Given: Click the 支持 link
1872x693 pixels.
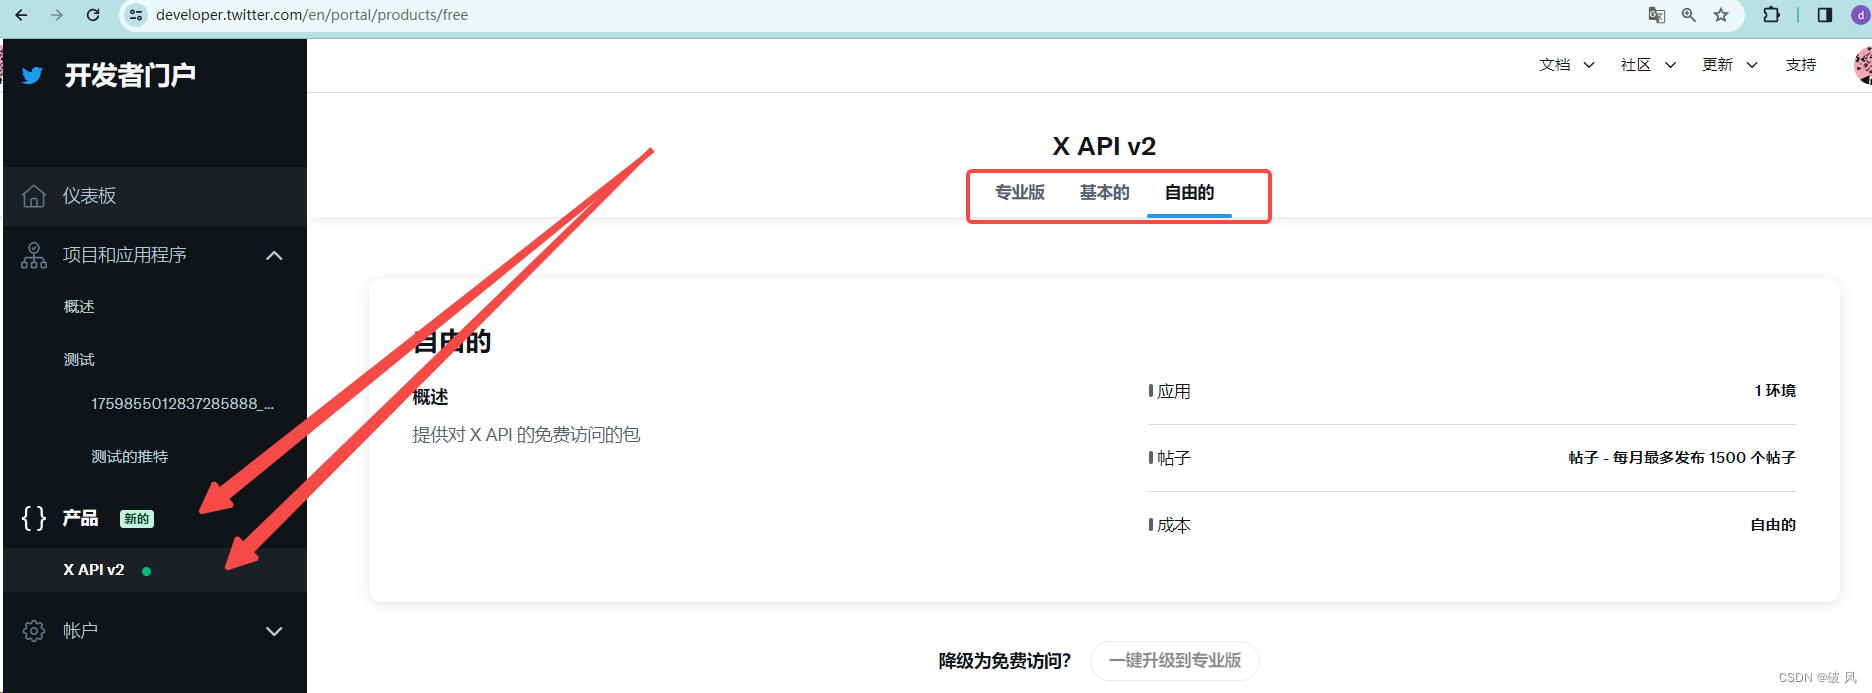Looking at the screenshot, I should 1801,65.
